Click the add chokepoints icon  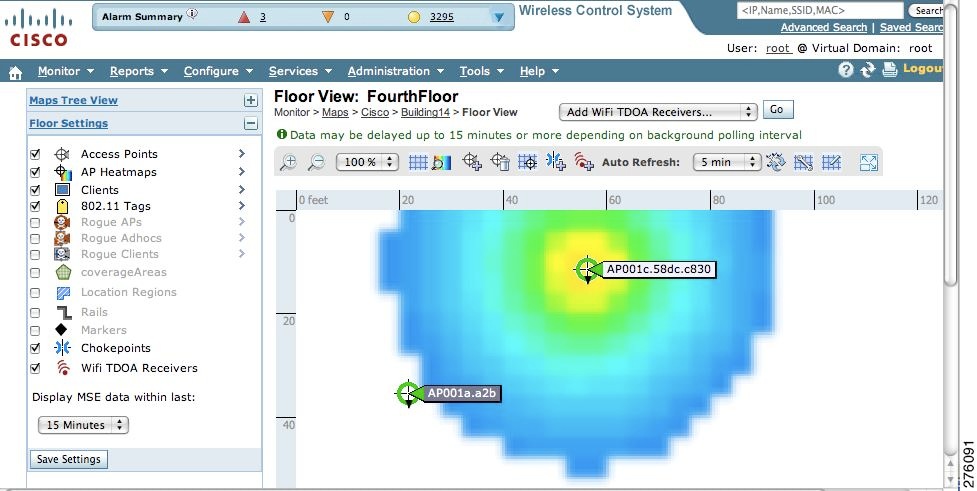555,161
